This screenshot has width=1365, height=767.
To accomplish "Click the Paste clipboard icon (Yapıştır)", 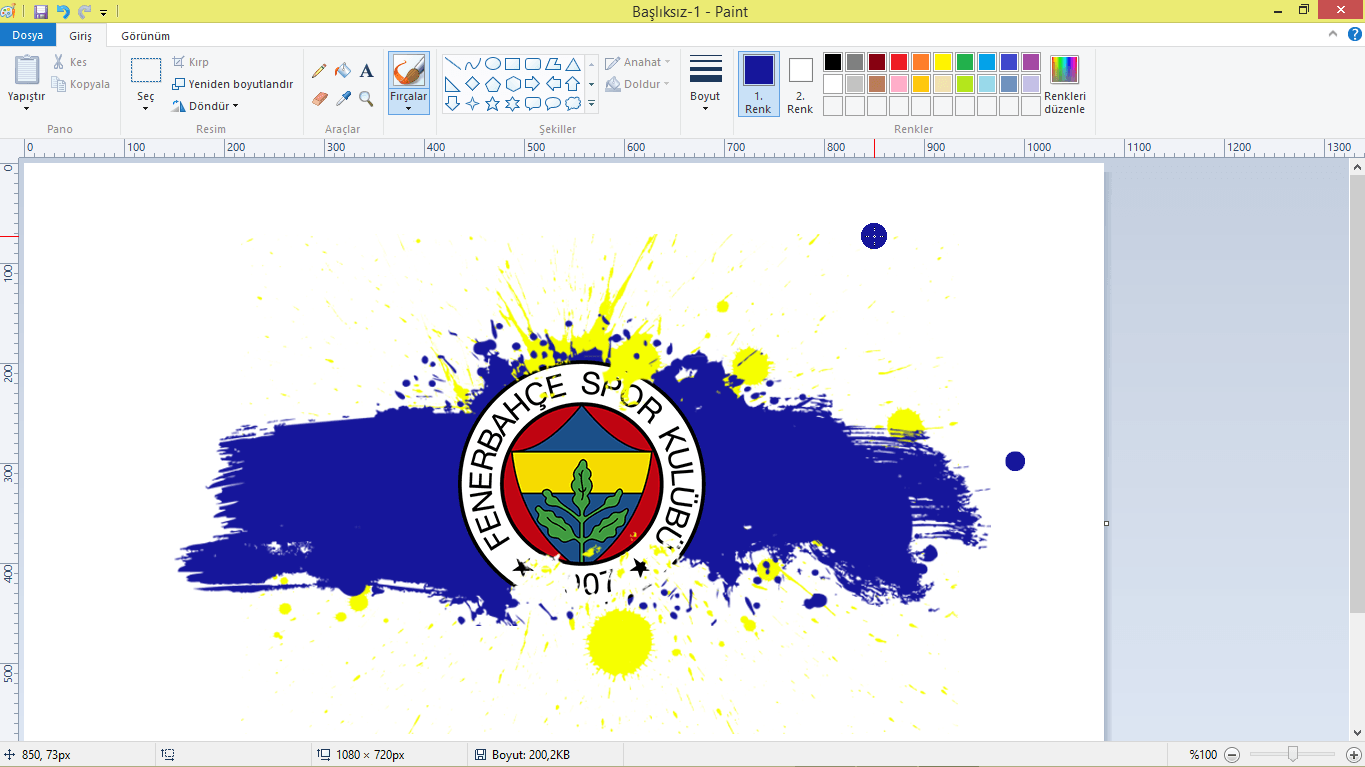I will tap(27, 70).
